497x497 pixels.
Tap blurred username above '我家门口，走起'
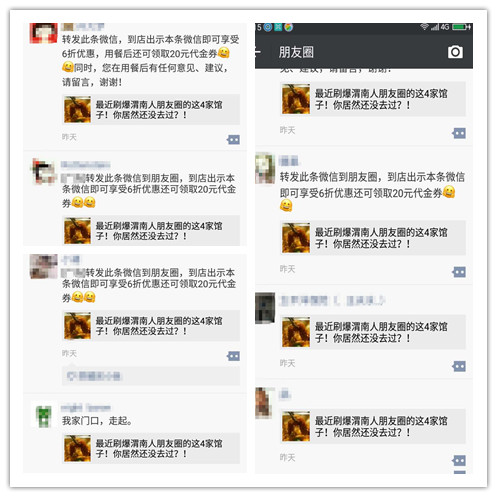(x=86, y=408)
